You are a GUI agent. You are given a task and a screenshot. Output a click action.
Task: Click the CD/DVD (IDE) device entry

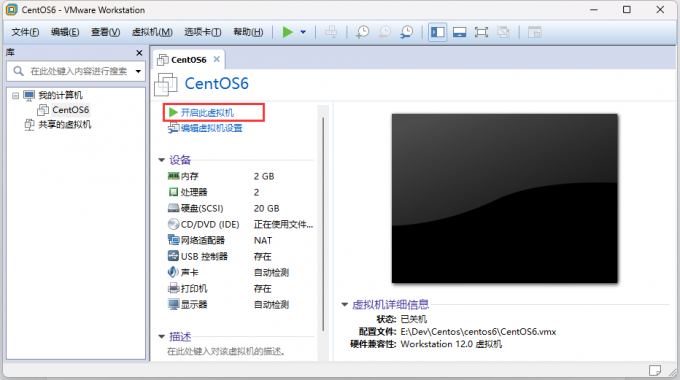coord(203,224)
